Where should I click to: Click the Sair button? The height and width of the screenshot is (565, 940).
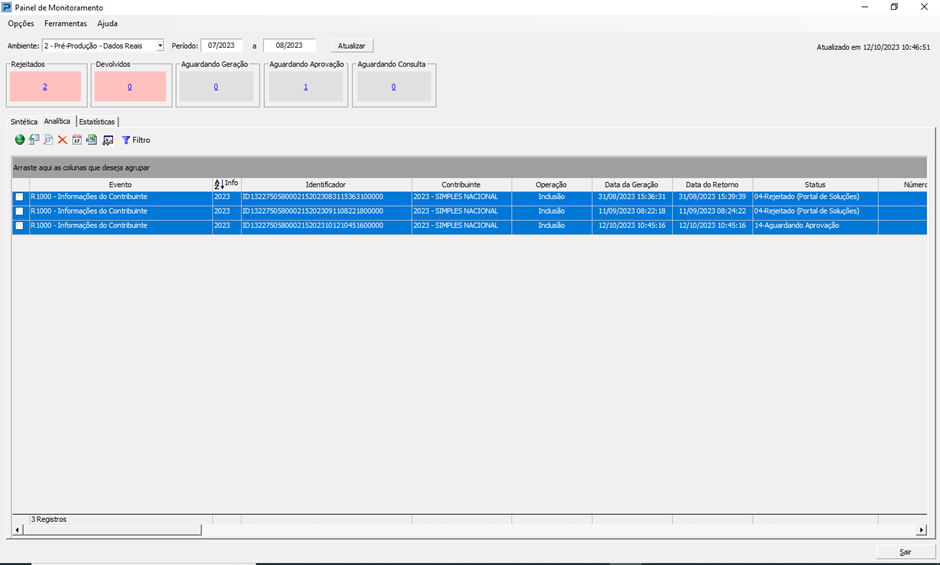pyautogui.click(x=905, y=552)
